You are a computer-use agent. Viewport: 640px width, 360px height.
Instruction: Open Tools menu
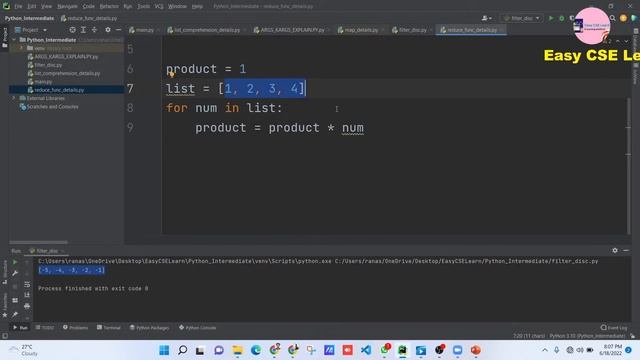[x=143, y=6]
